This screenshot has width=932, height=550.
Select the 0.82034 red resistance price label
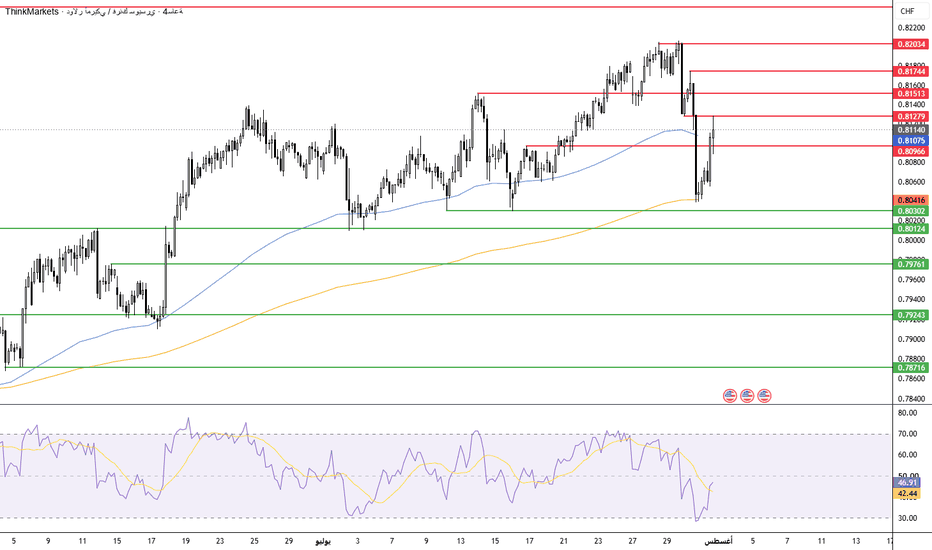tap(911, 44)
